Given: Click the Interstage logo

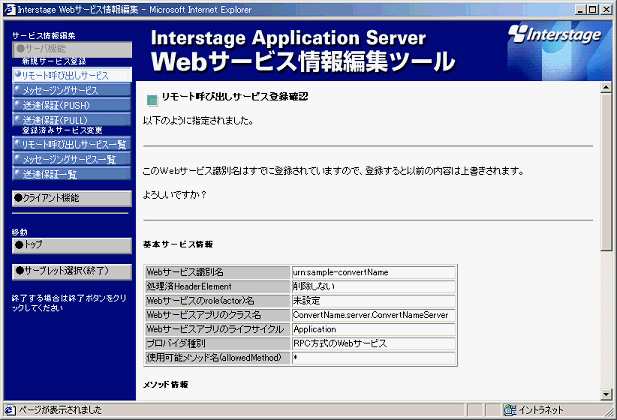Looking at the screenshot, I should [x=555, y=35].
